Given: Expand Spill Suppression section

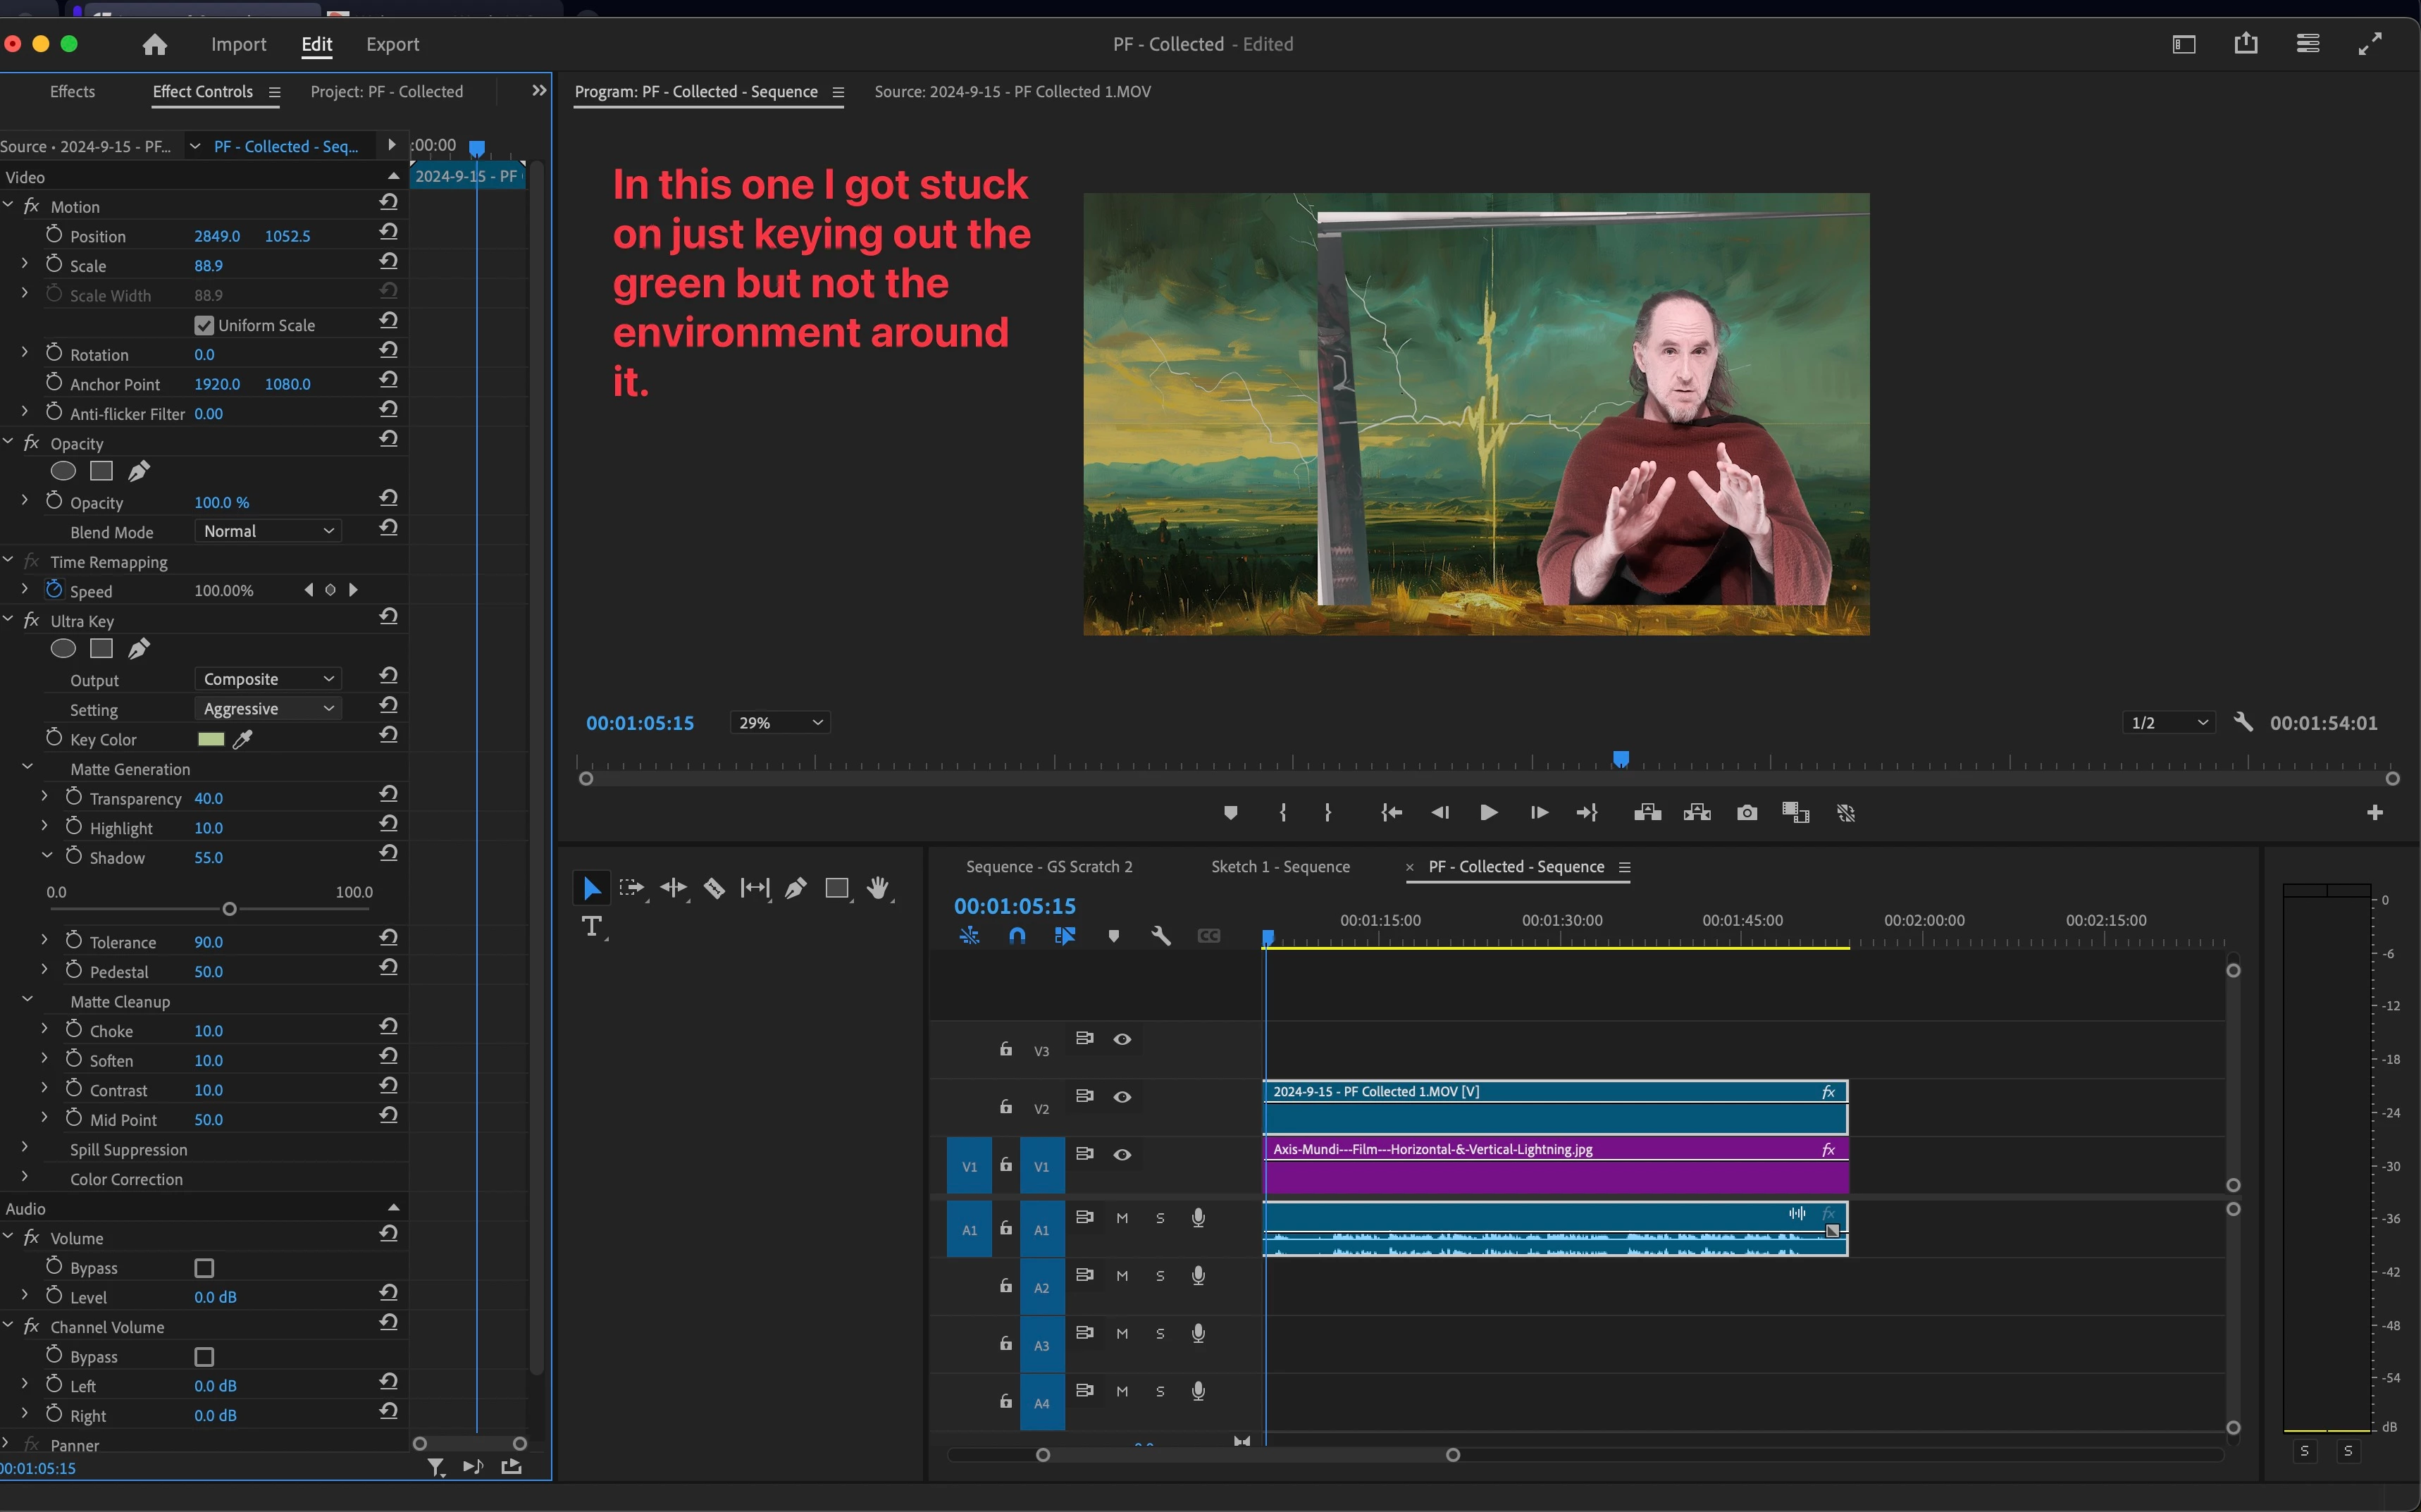Looking at the screenshot, I should [x=25, y=1148].
